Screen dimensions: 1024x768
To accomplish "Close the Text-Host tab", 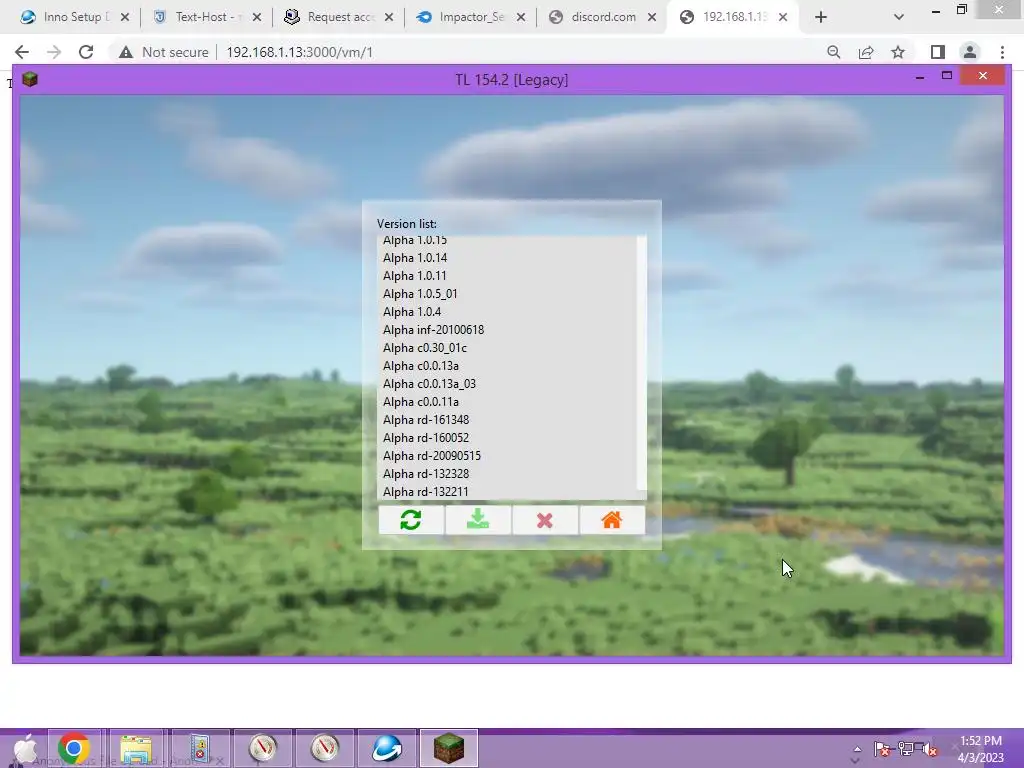I will [x=257, y=18].
